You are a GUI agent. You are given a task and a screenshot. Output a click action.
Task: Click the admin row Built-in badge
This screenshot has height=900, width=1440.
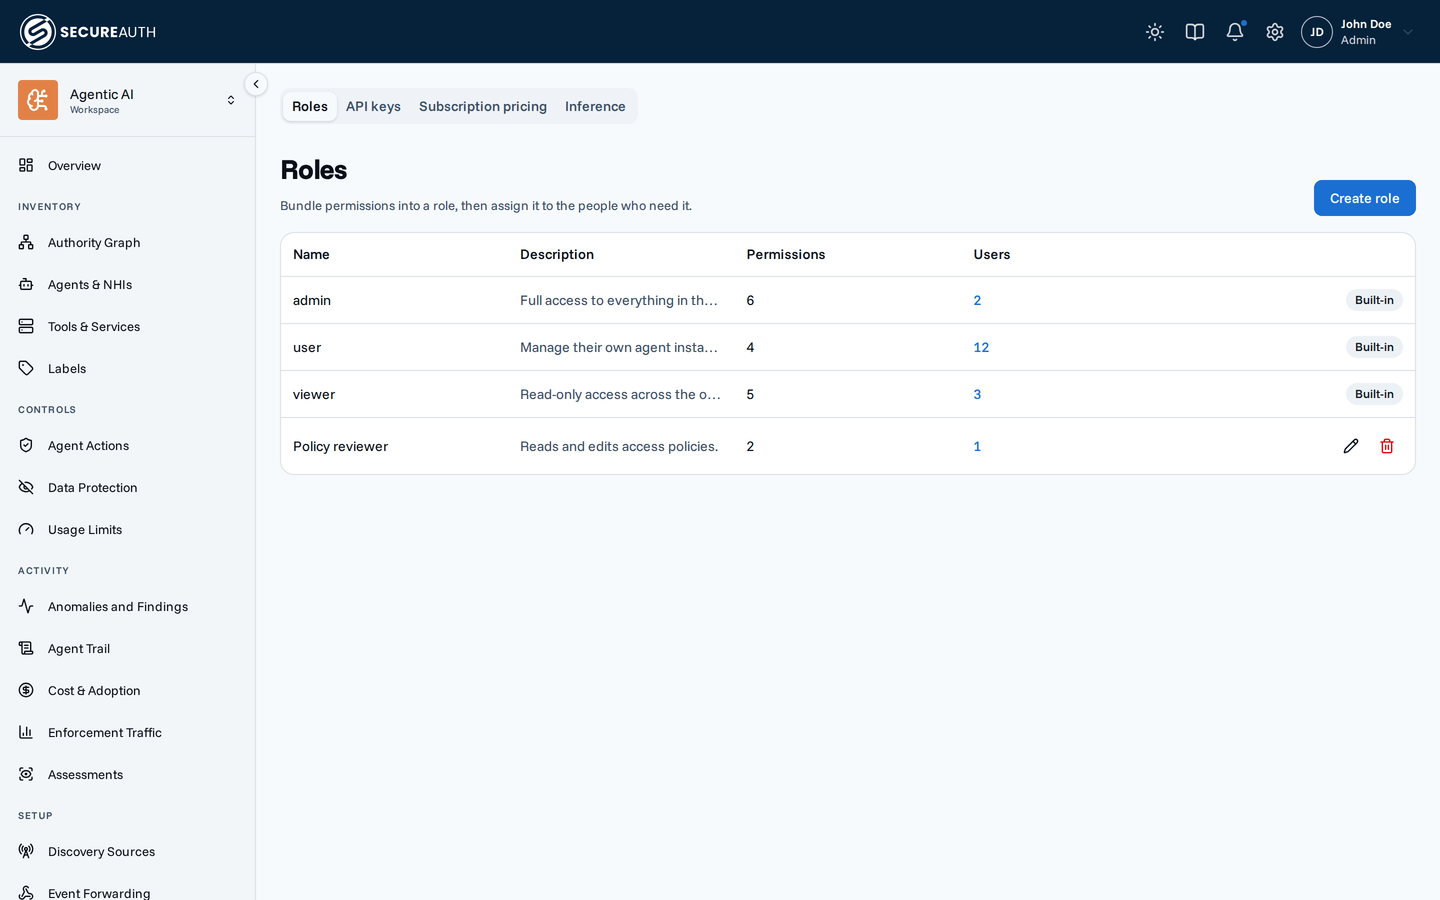point(1374,300)
